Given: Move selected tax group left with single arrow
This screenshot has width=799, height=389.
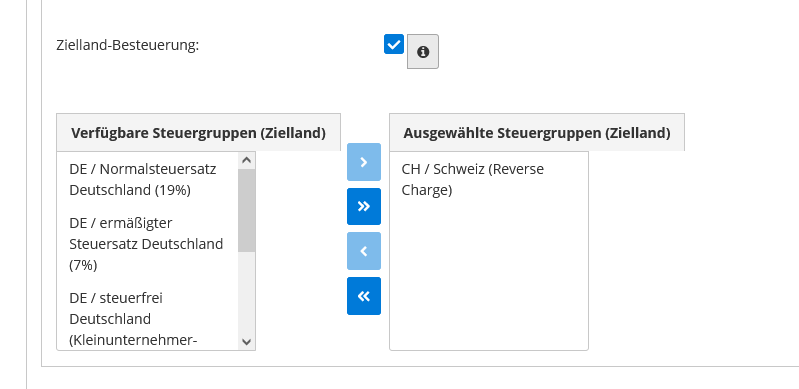Looking at the screenshot, I should [364, 251].
